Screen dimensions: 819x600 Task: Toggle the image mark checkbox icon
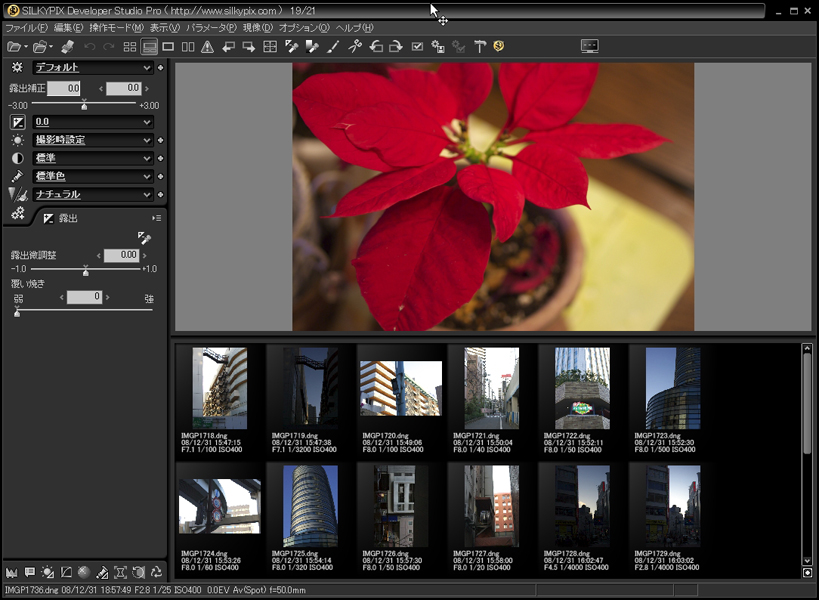tap(418, 46)
